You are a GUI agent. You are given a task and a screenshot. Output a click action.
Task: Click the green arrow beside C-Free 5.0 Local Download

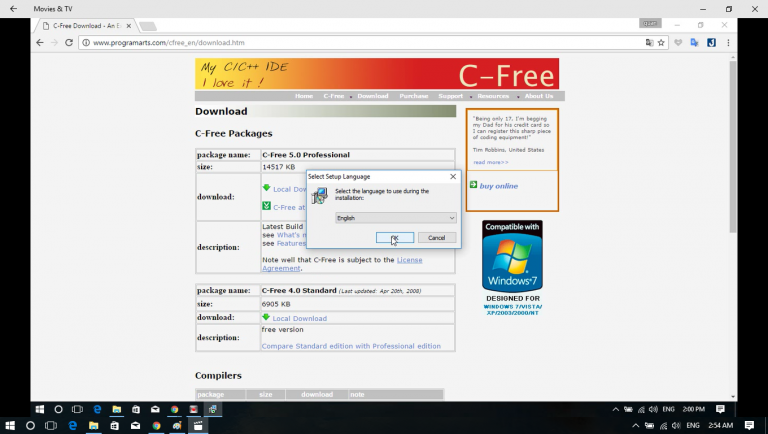click(266, 188)
